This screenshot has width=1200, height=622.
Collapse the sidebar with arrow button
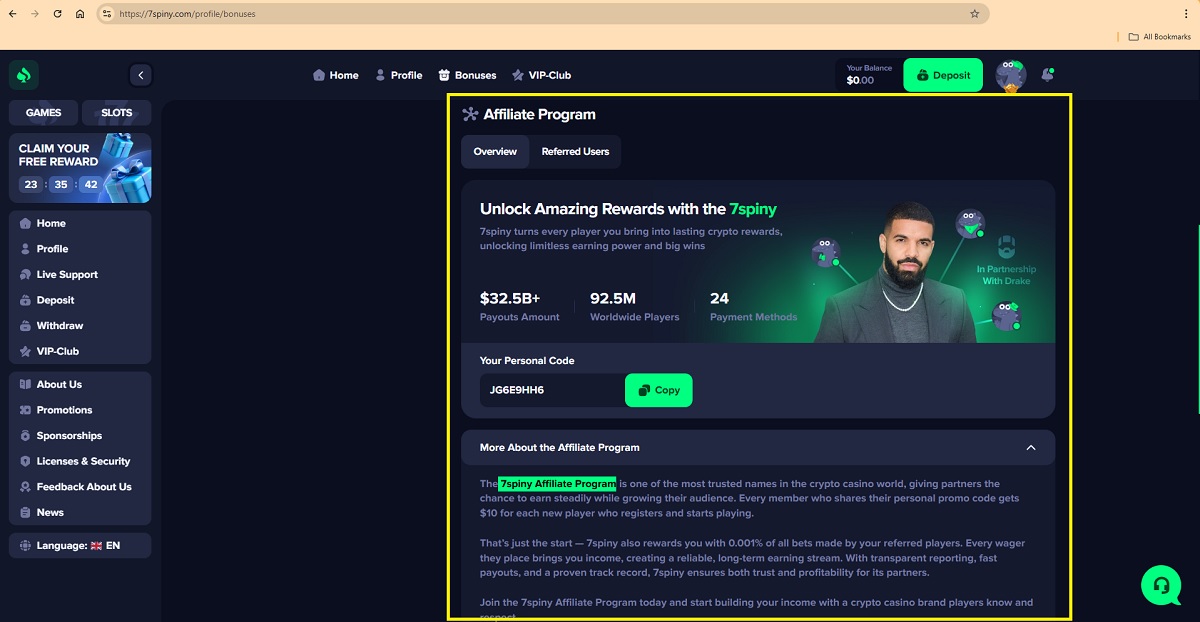[x=141, y=75]
